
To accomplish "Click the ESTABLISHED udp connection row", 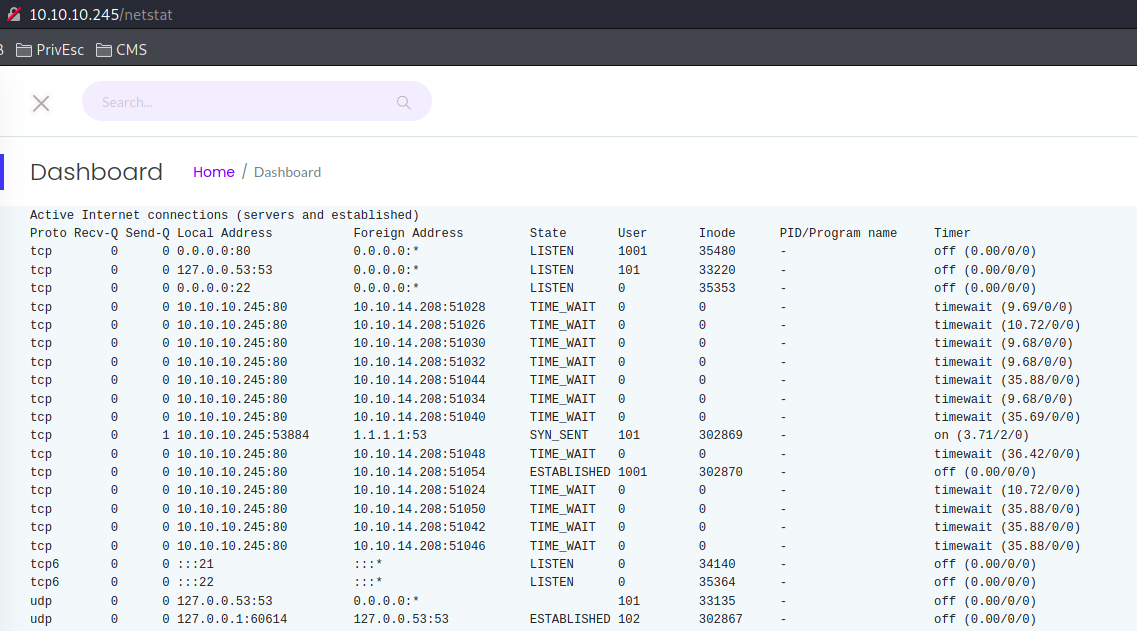I will tap(400, 618).
